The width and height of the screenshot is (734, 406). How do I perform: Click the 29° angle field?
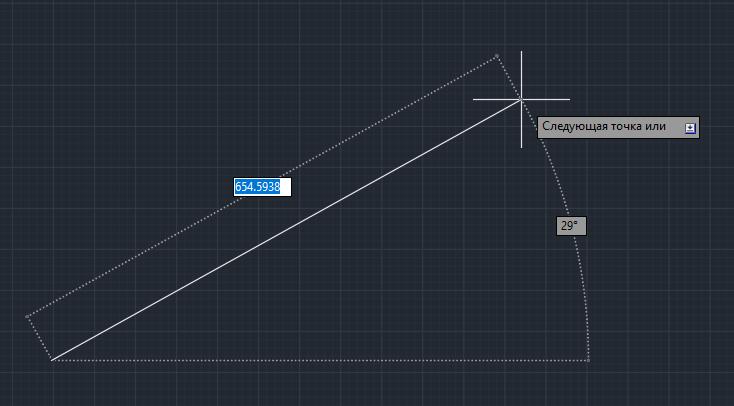[x=571, y=226]
